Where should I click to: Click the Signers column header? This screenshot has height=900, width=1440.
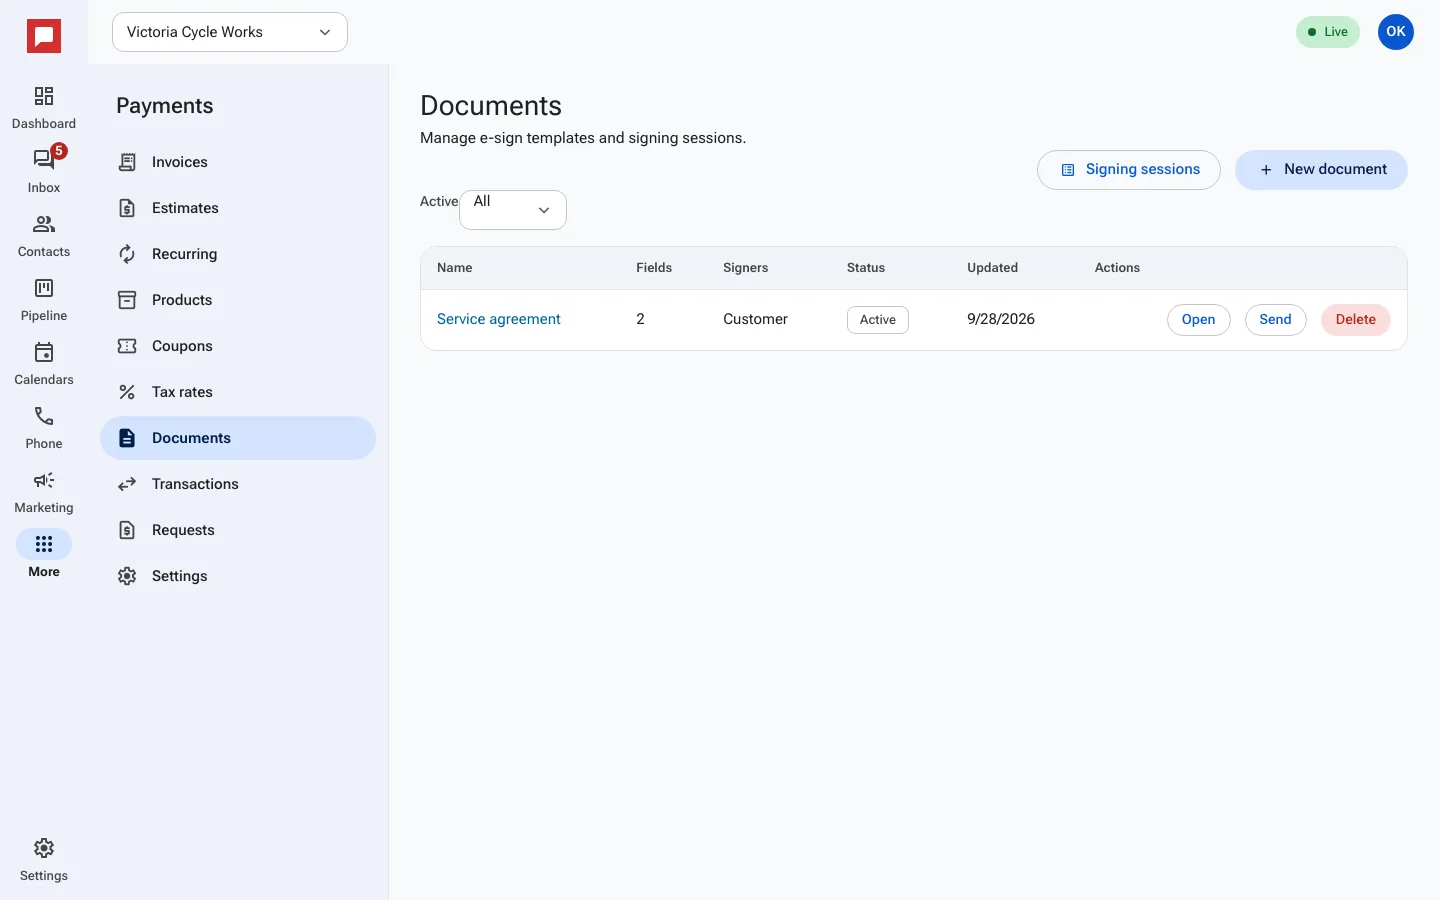pyautogui.click(x=746, y=268)
